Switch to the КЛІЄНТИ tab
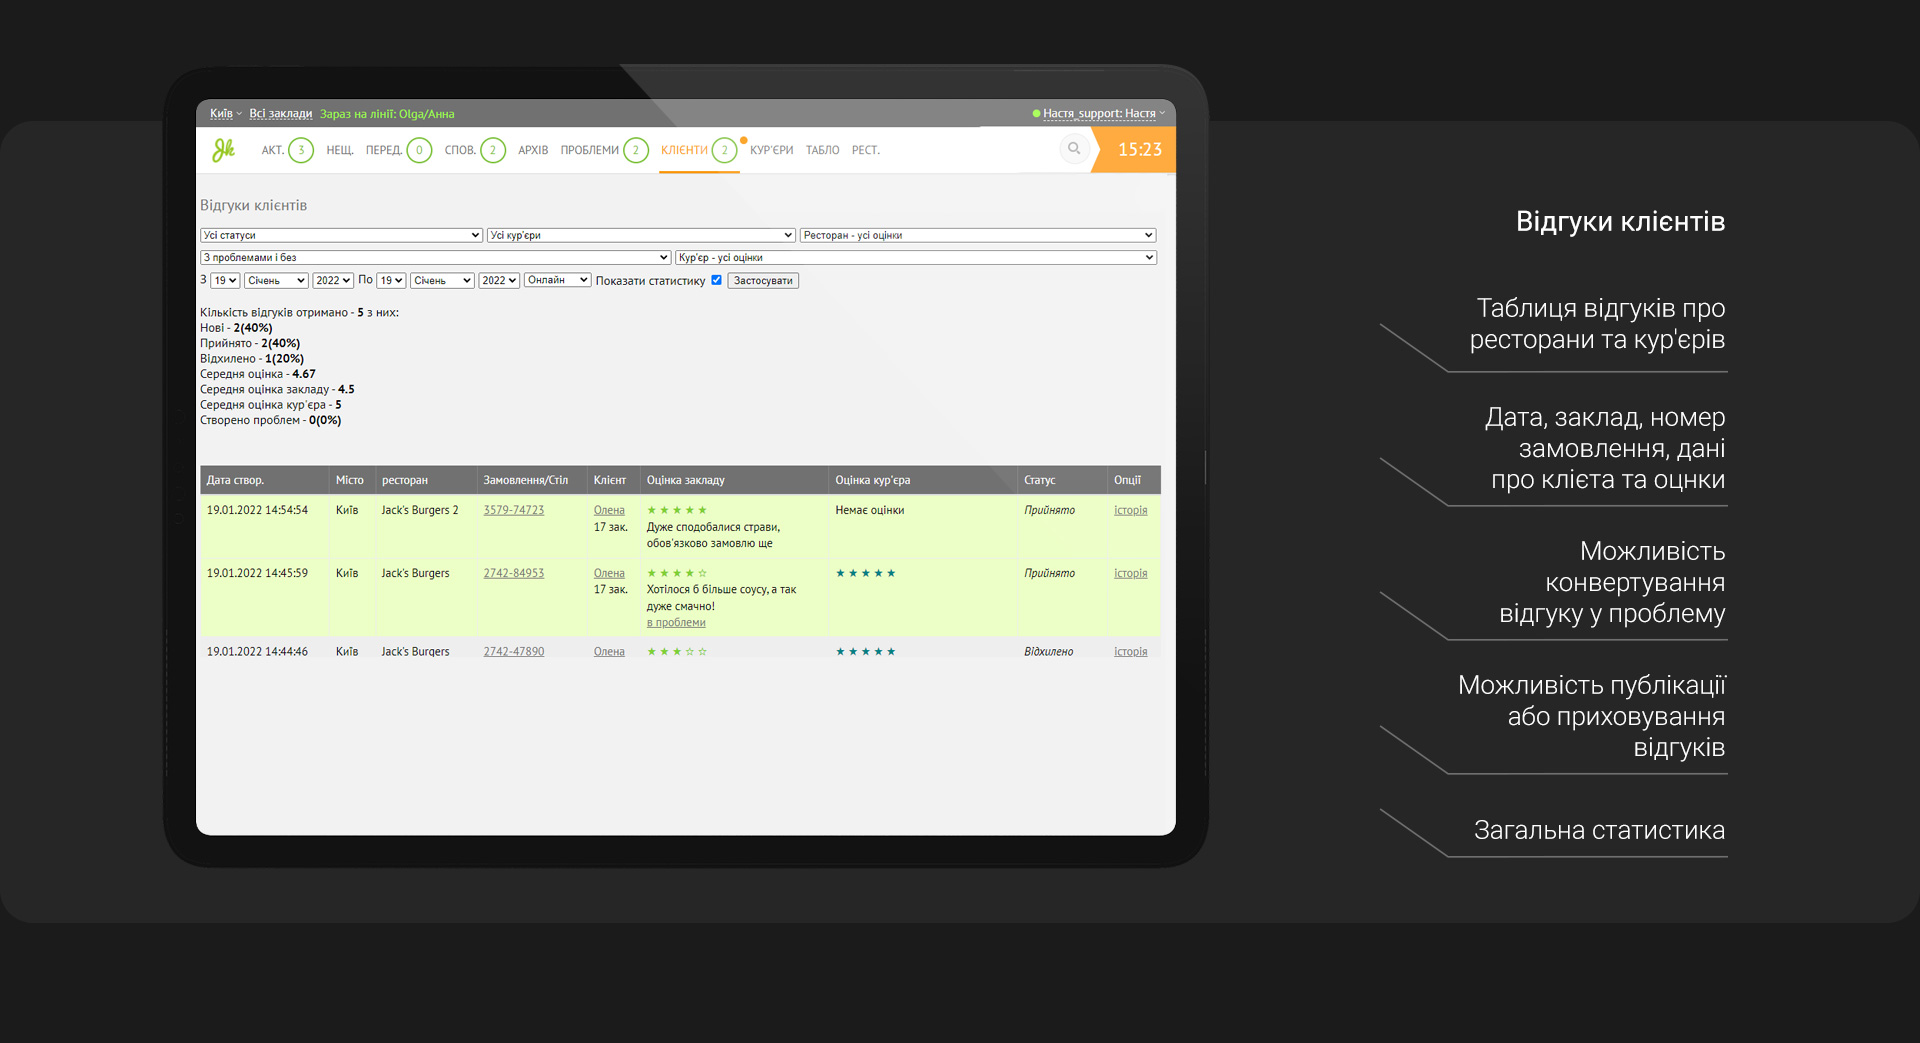The width and height of the screenshot is (1920, 1043). point(684,150)
